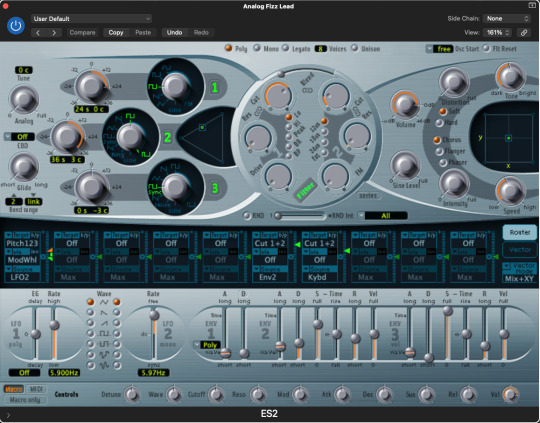This screenshot has height=423, width=540.
Task: Click the Detune macro knob
Action: tap(132, 395)
